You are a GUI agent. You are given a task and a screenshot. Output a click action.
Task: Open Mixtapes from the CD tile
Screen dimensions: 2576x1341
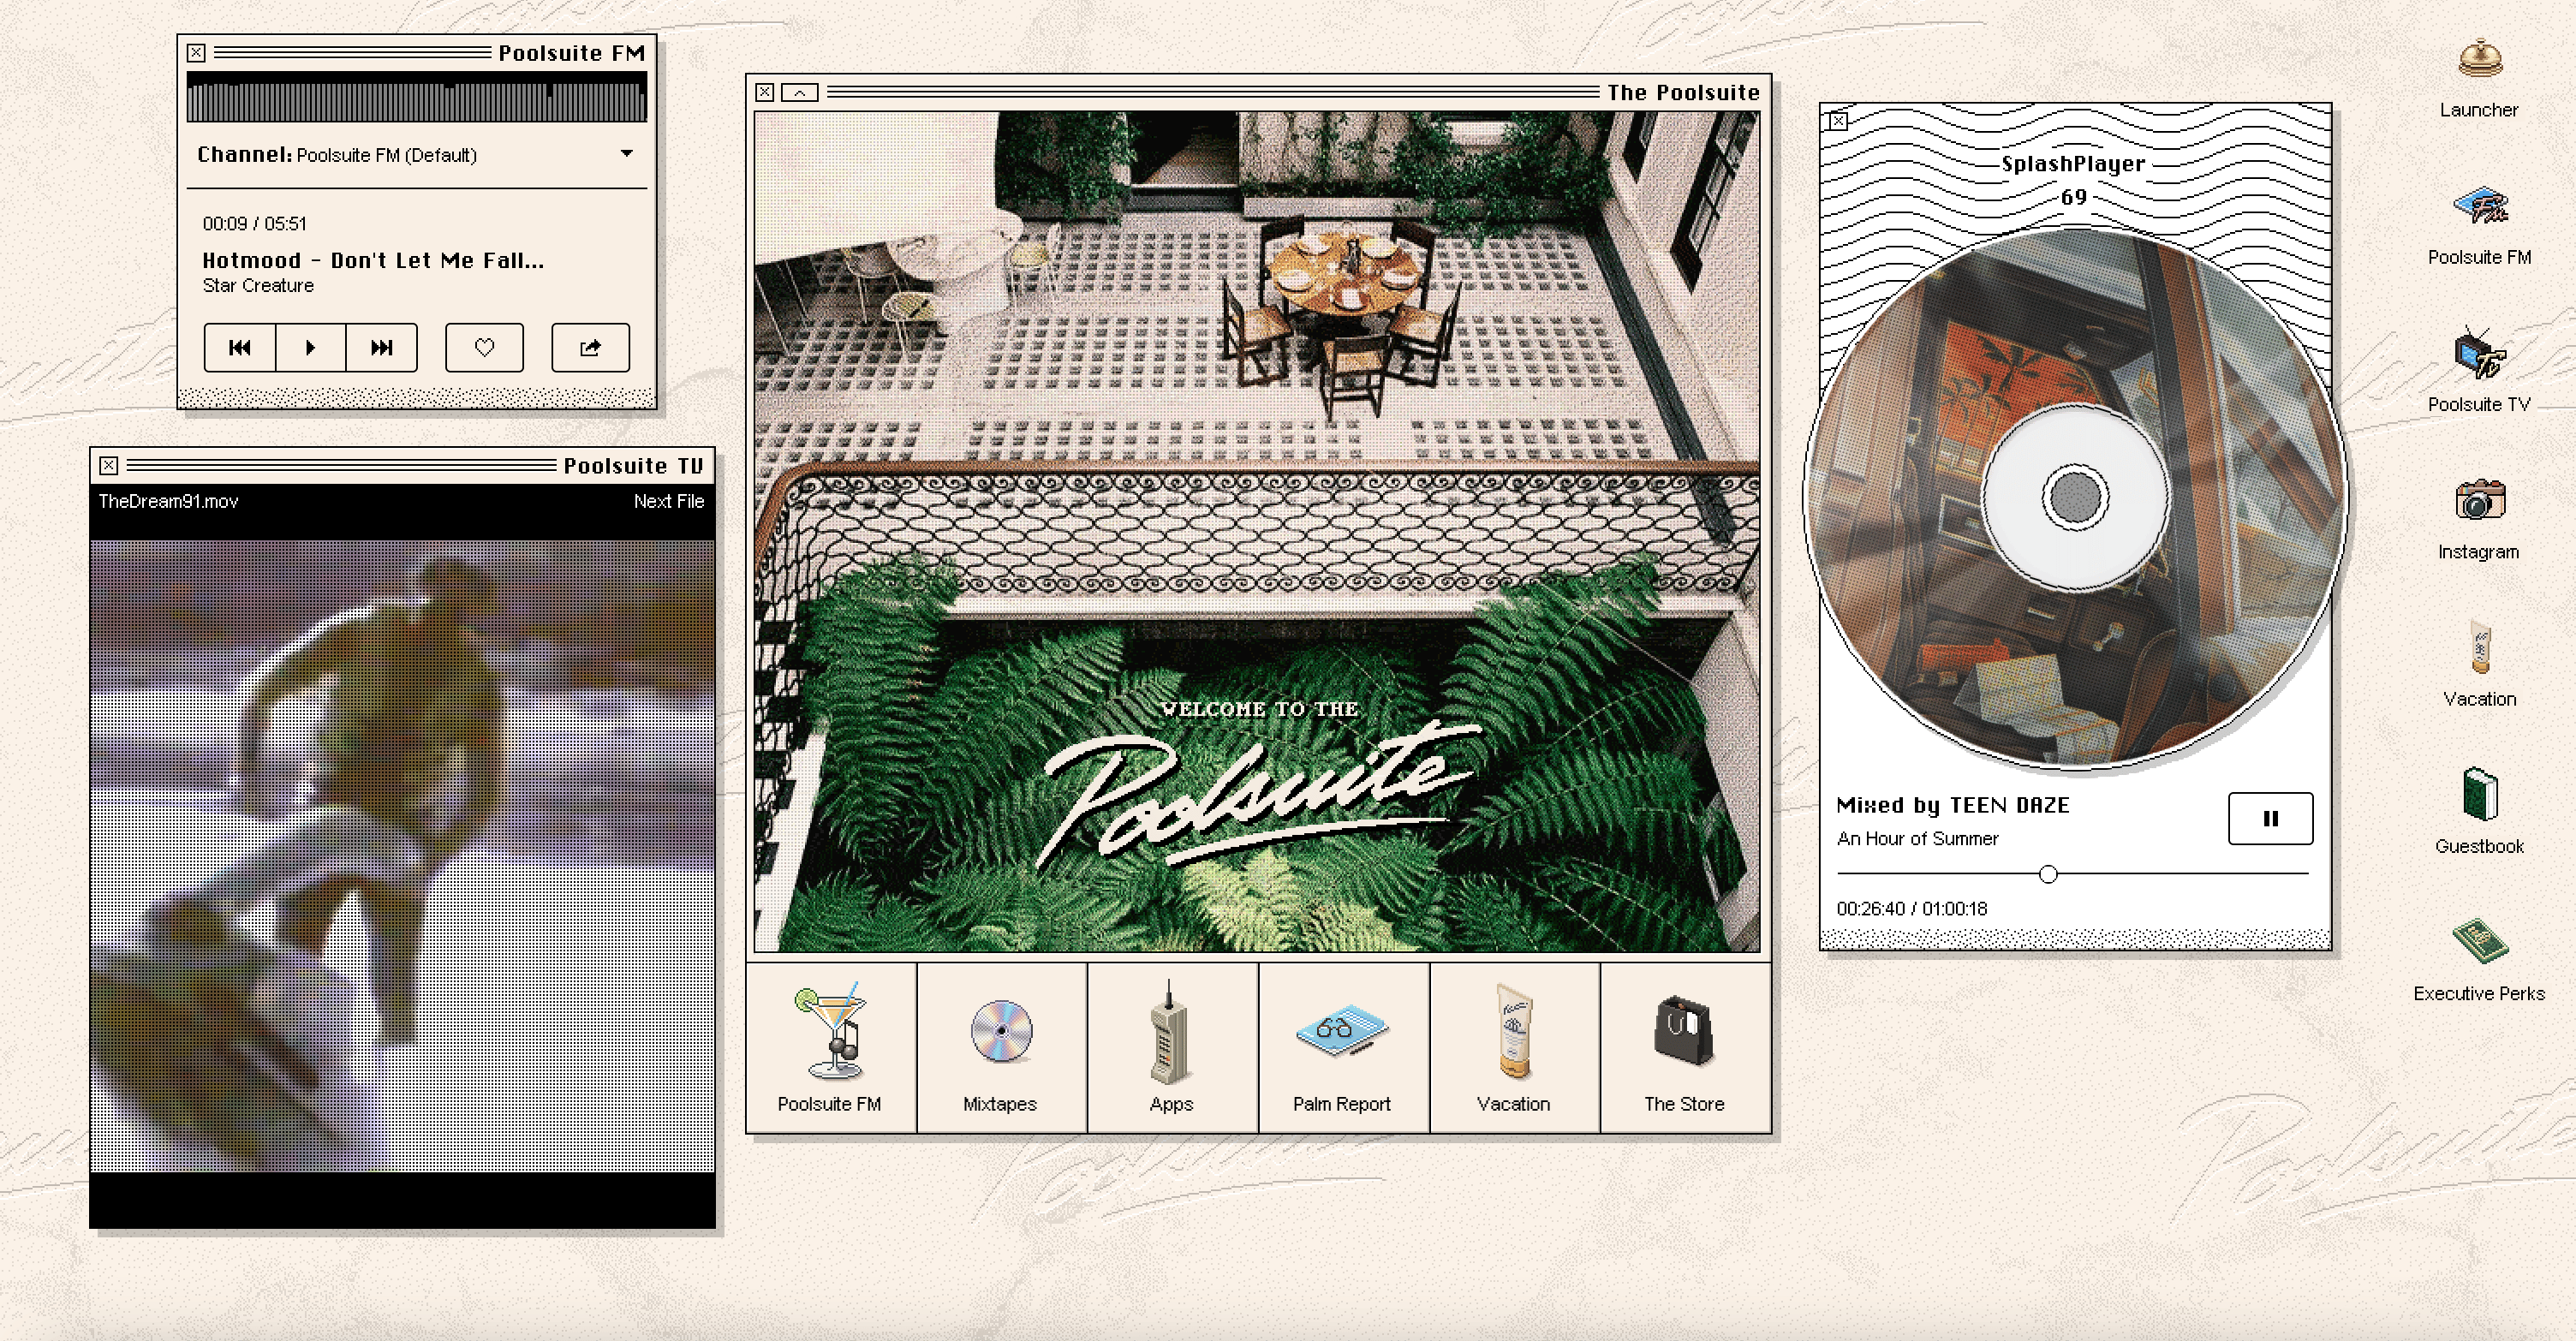click(1001, 1048)
